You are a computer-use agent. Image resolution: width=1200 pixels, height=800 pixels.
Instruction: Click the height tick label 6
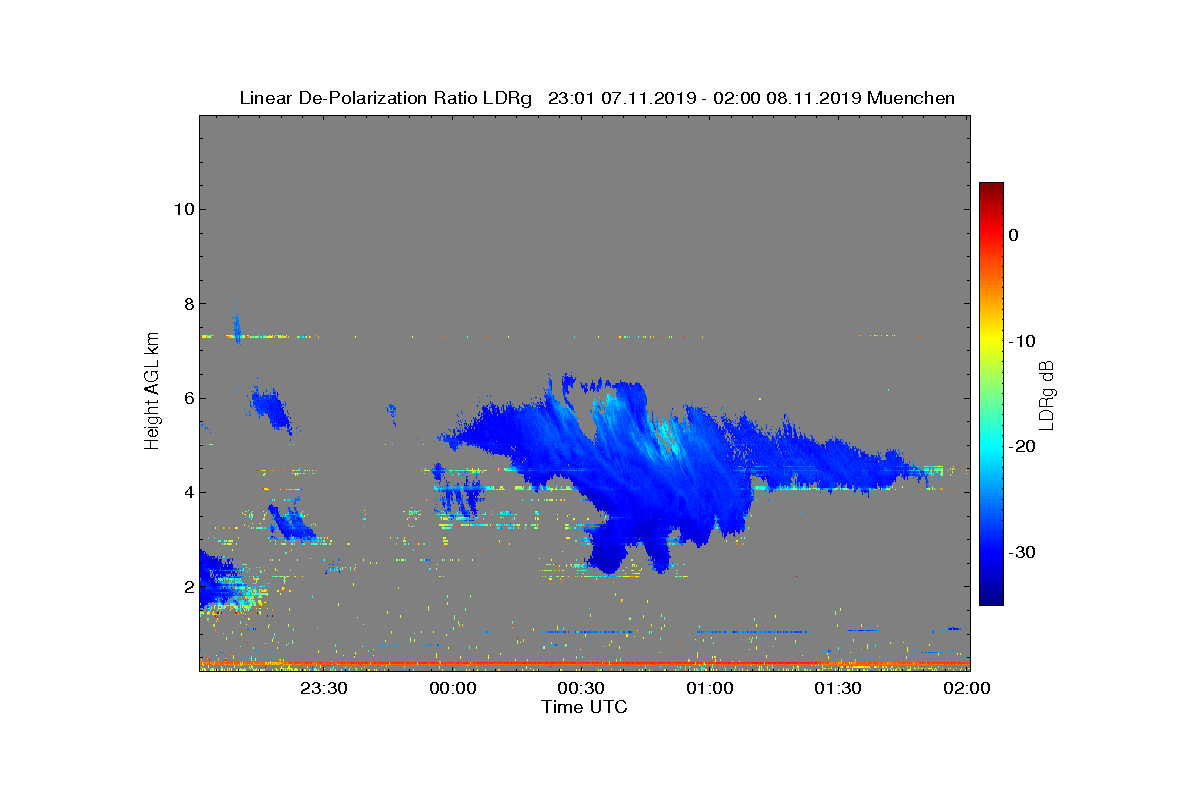(187, 398)
